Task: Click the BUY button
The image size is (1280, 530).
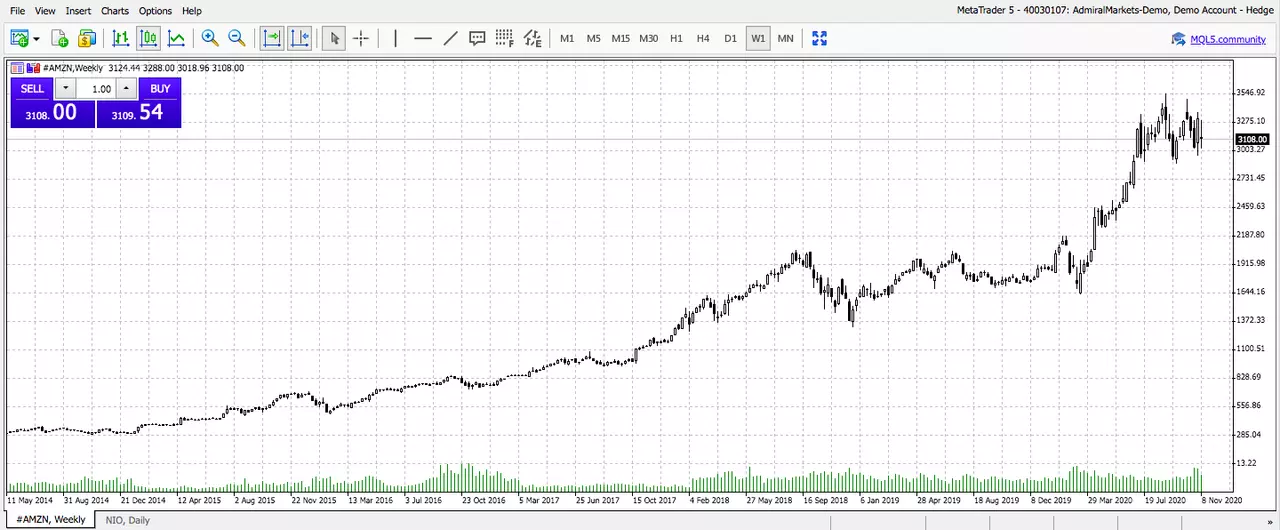Action: point(160,88)
